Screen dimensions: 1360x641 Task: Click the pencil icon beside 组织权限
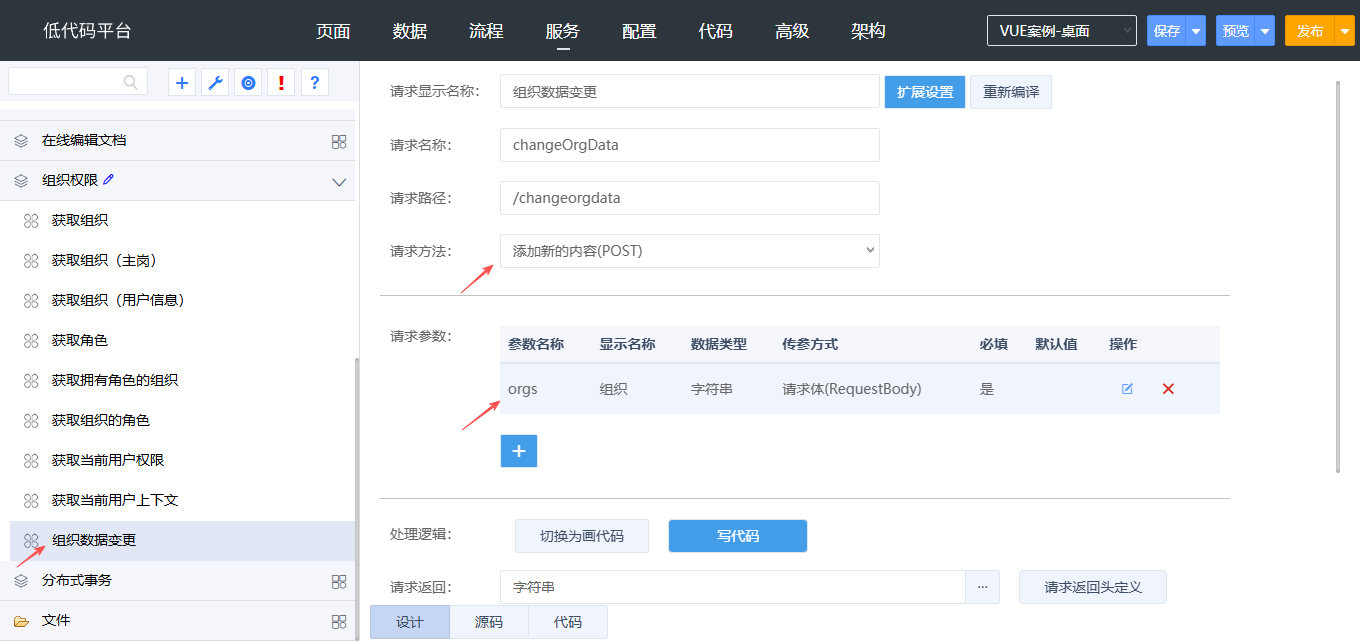click(109, 179)
